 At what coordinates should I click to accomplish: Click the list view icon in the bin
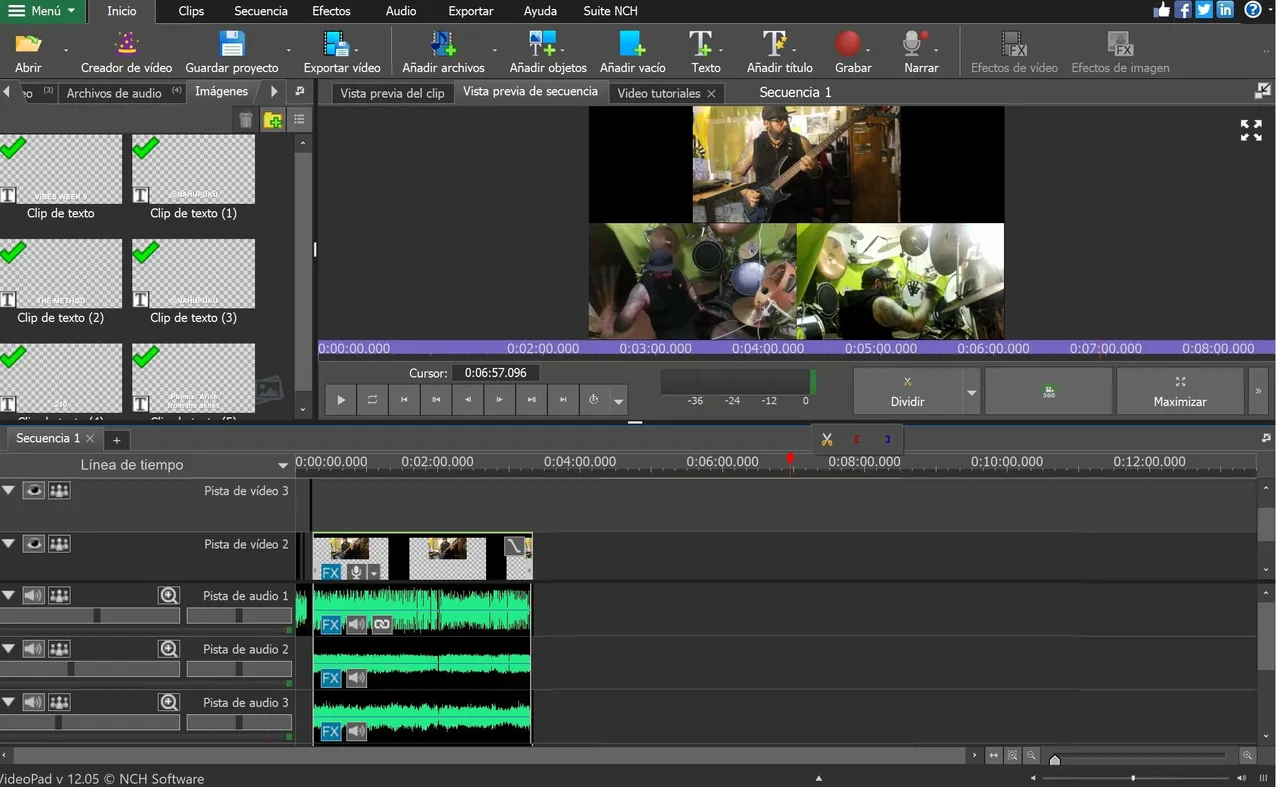(299, 120)
